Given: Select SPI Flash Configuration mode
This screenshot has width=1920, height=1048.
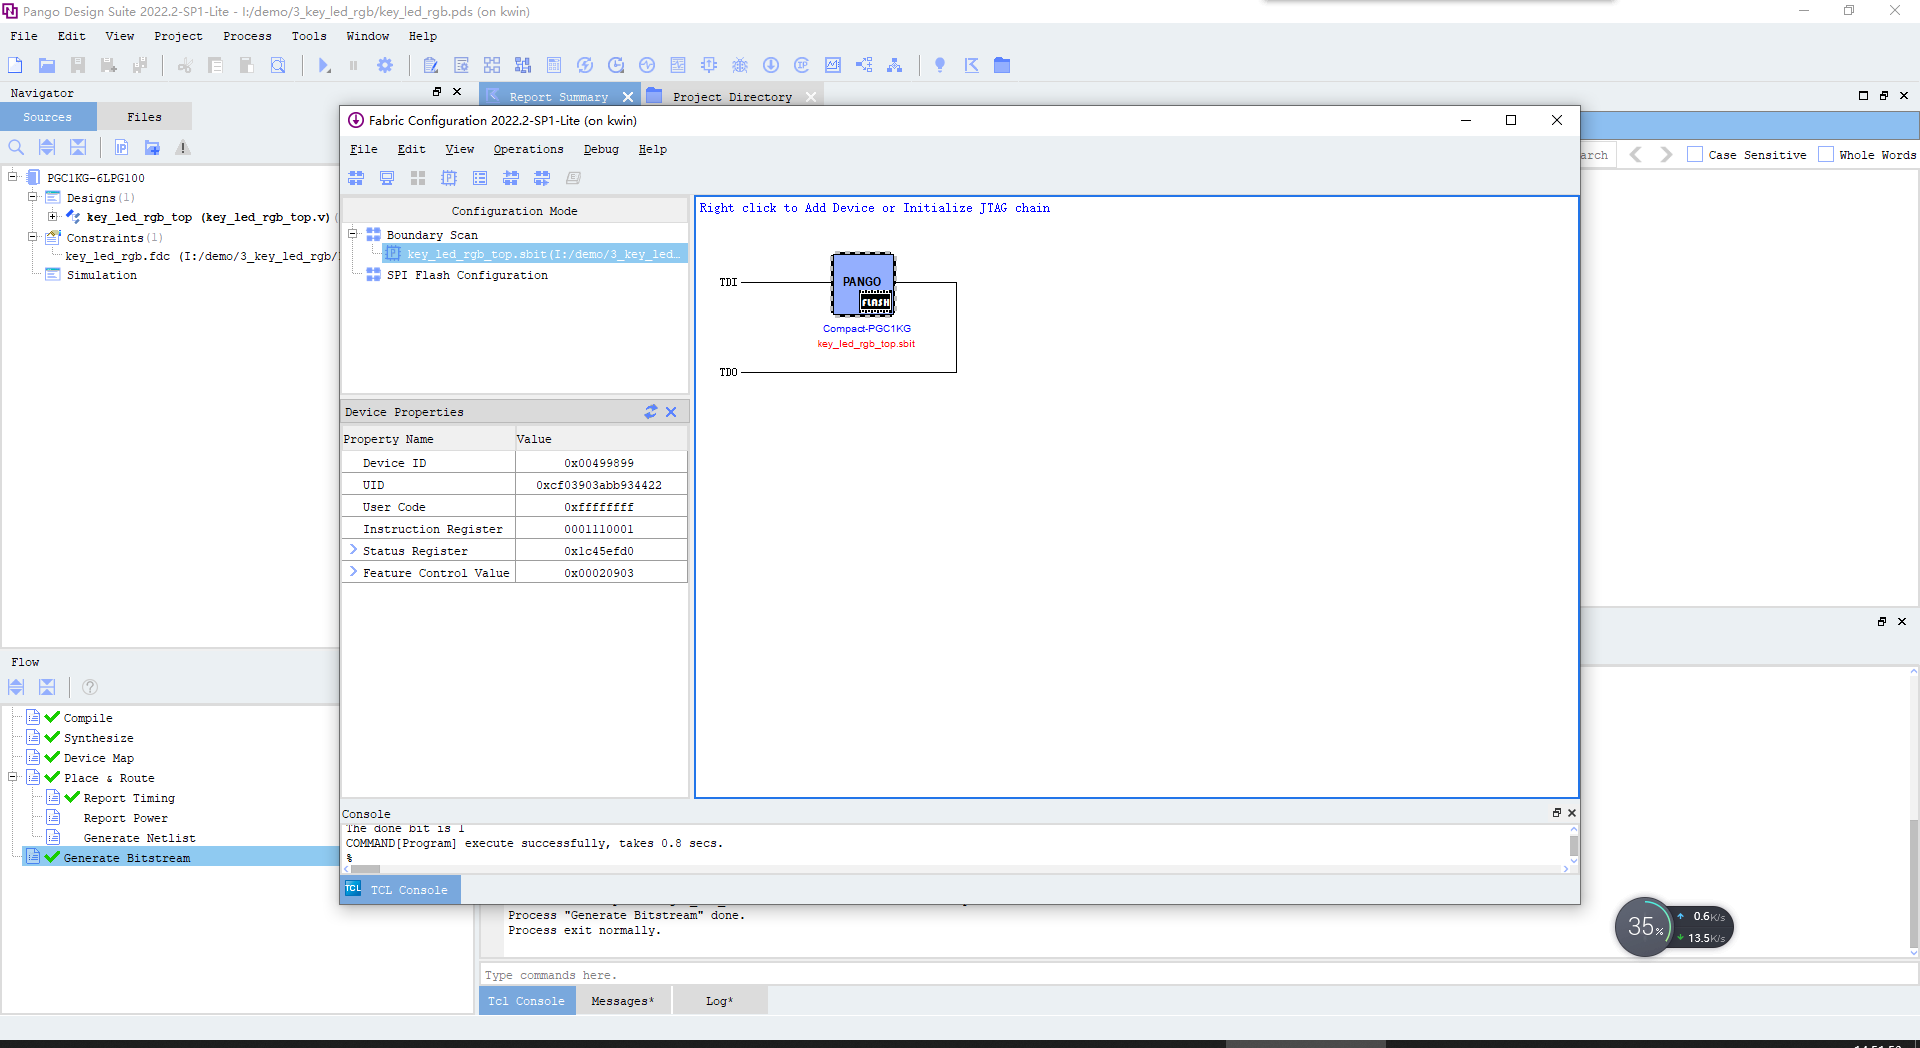Looking at the screenshot, I should 467,275.
